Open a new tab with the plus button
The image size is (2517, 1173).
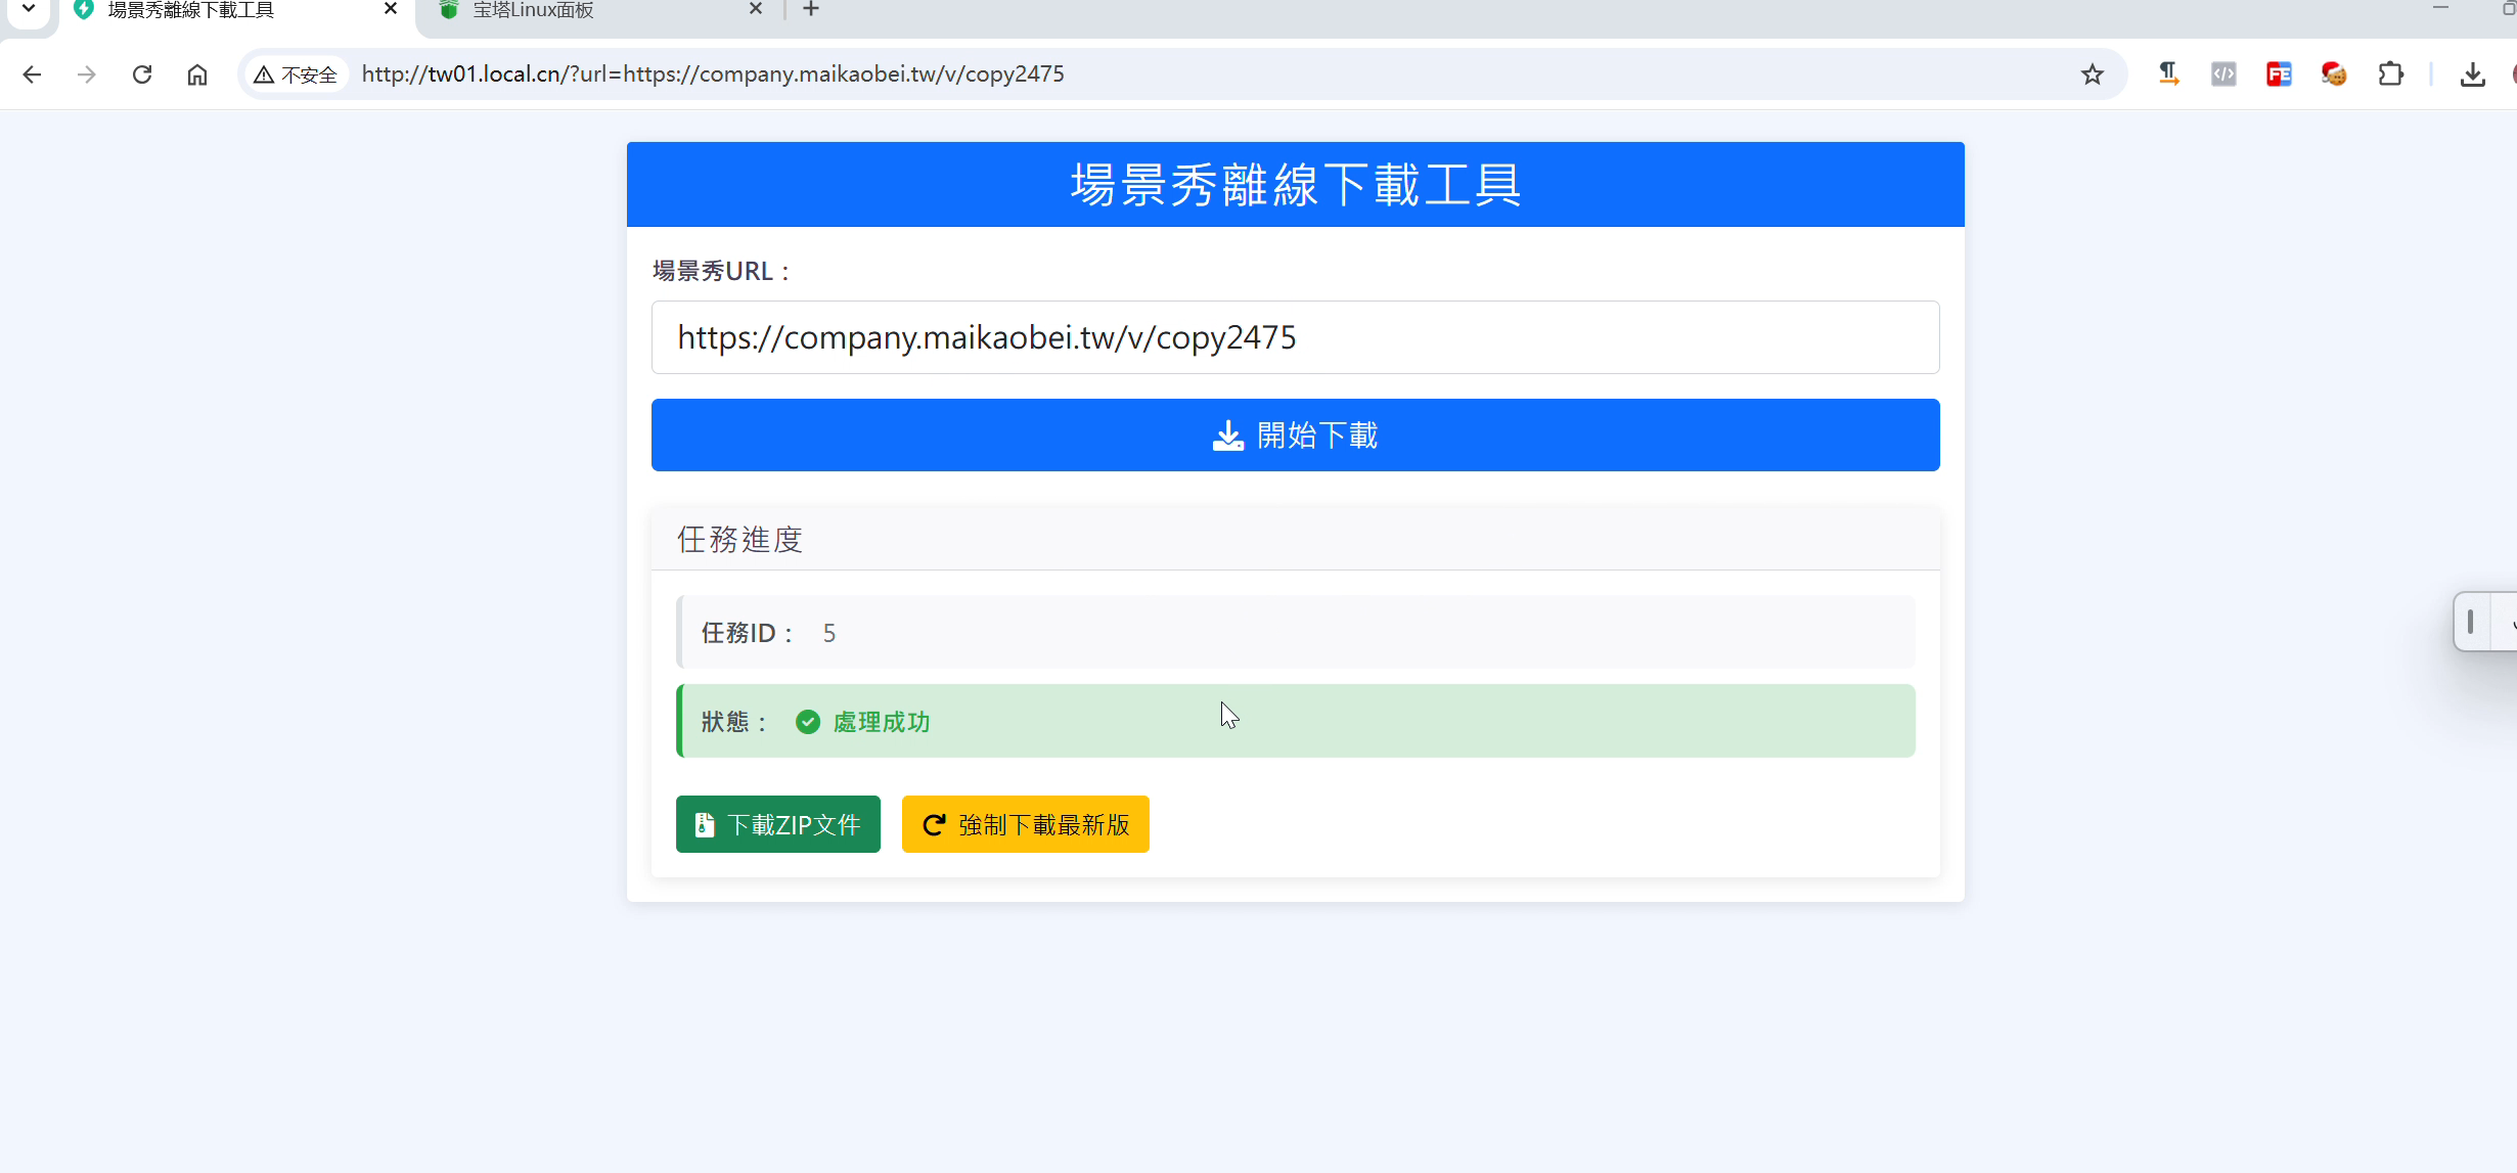[810, 10]
